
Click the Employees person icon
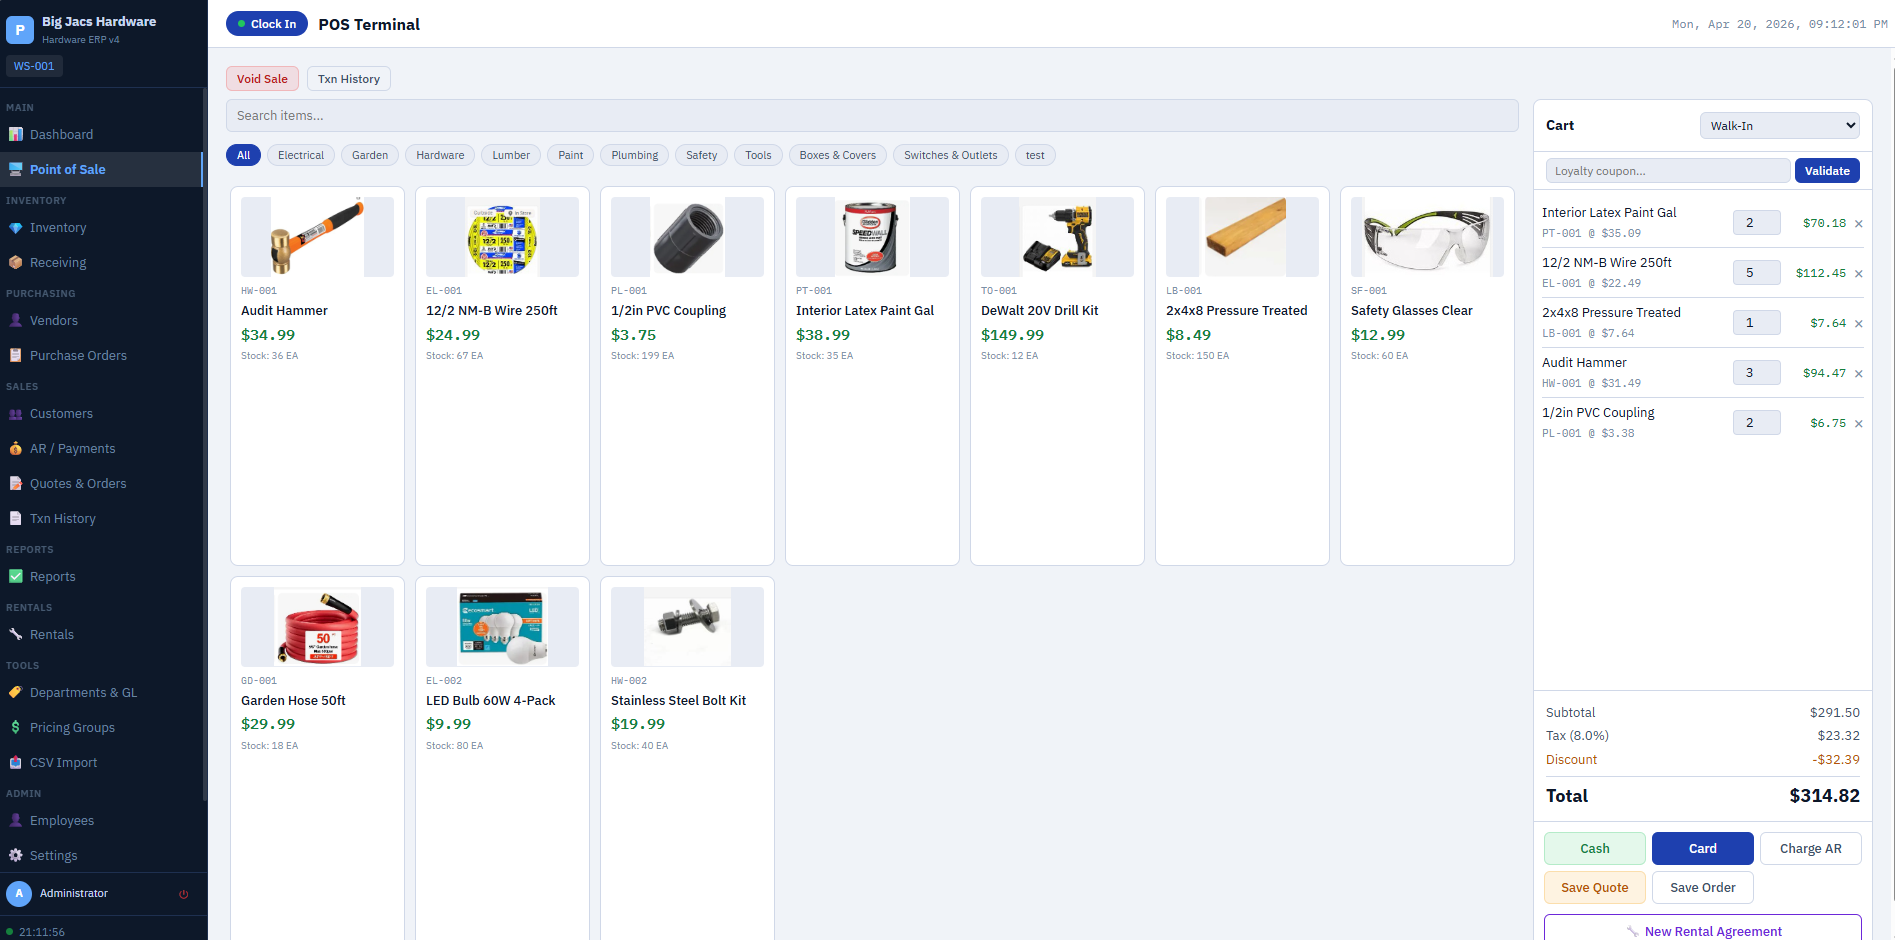coord(16,820)
